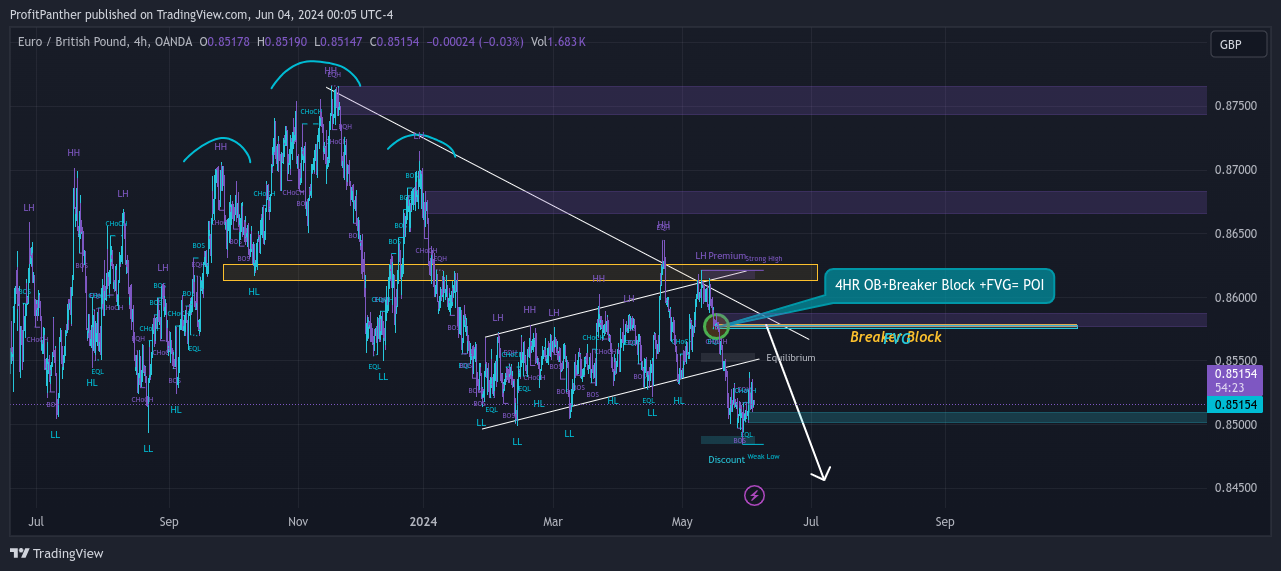Click the 0.85000 price axis label
Viewport: 1281px width, 571px height.
pyautogui.click(x=1235, y=425)
